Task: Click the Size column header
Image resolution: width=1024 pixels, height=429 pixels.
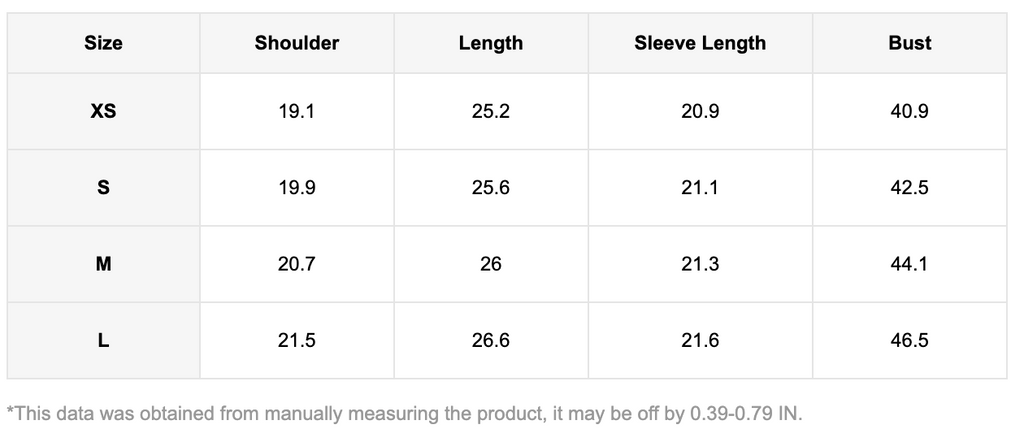Action: [103, 43]
